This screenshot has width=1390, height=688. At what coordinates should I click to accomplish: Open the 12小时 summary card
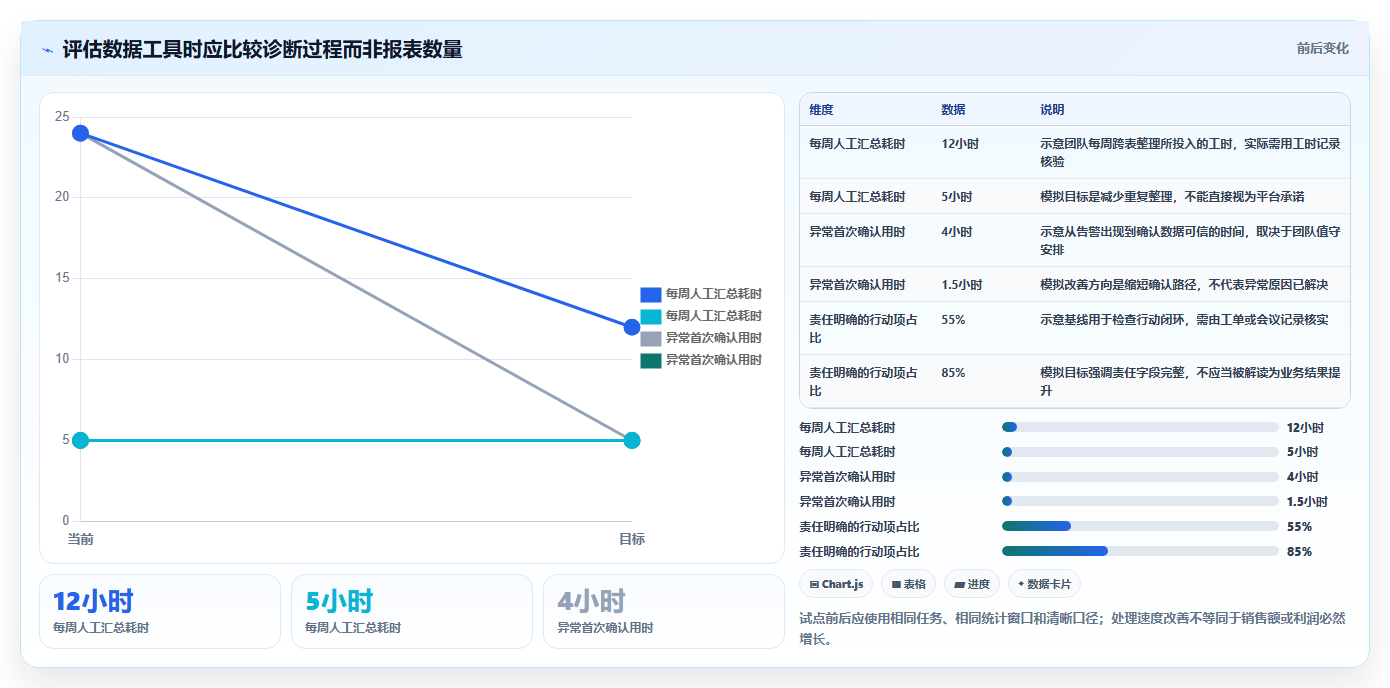point(160,611)
